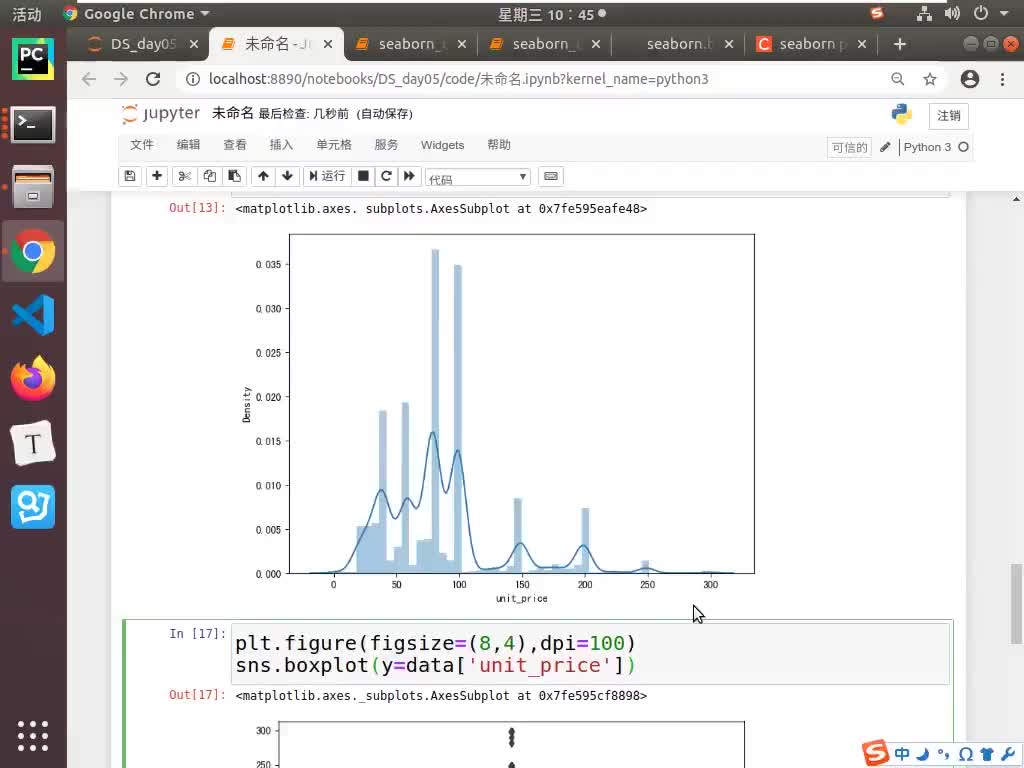Viewport: 1024px width, 768px height.
Task: Click the Jupyter logo
Action: tap(161, 114)
